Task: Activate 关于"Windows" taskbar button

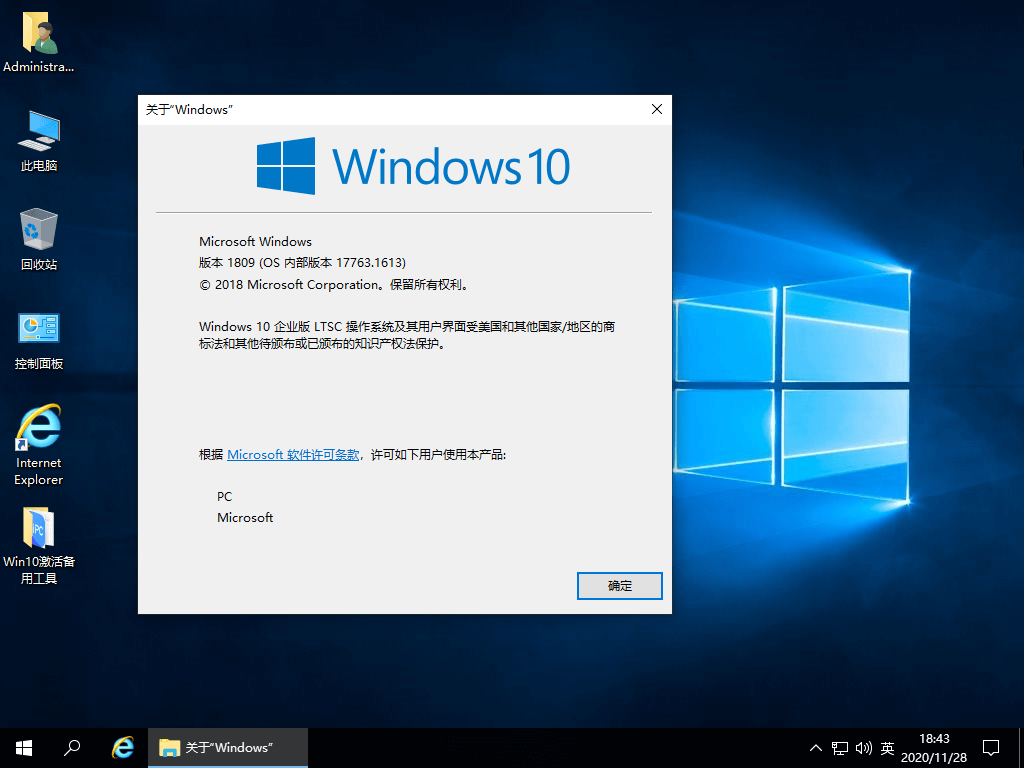Action: [228, 748]
